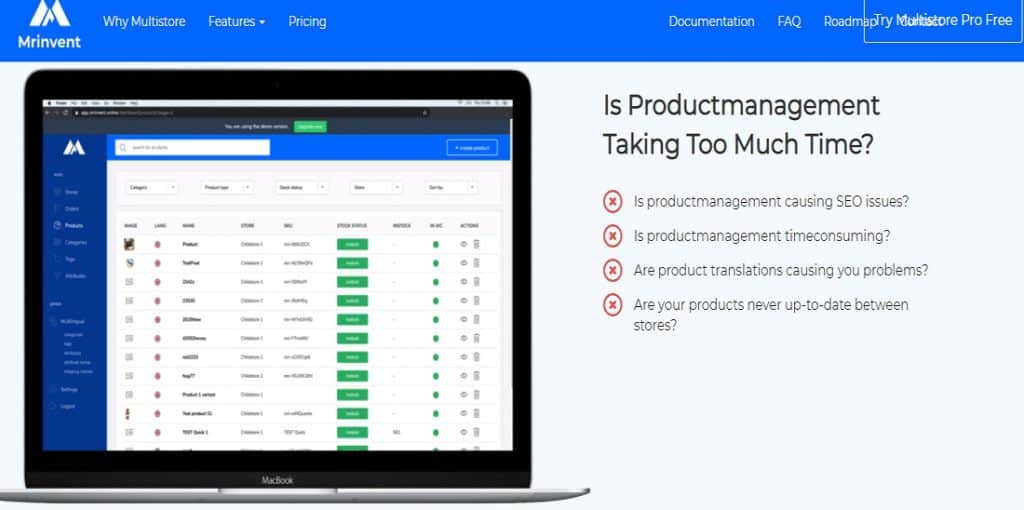
Task: Open the Why Multistore page
Action: [x=144, y=22]
